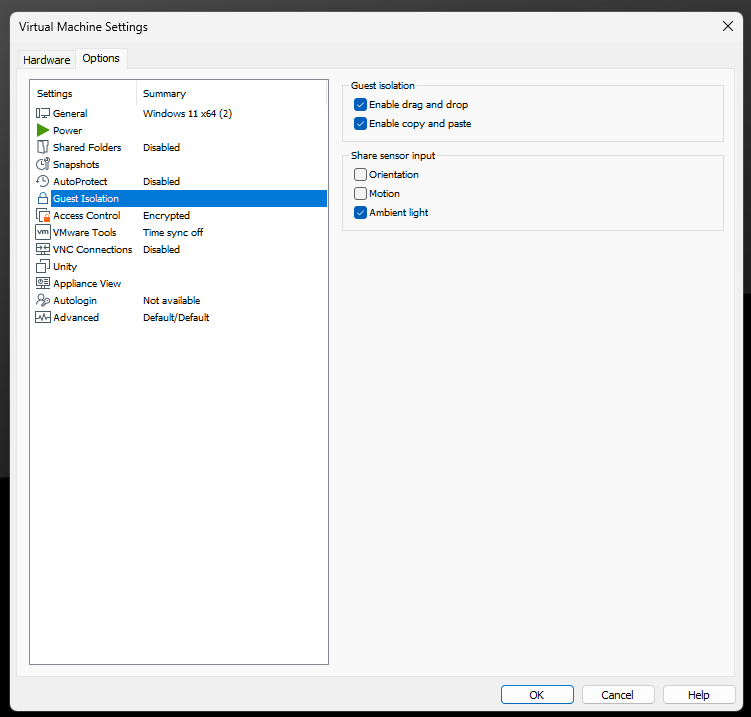Click the Autologin user key icon
This screenshot has height=717, width=751.
tap(42, 301)
